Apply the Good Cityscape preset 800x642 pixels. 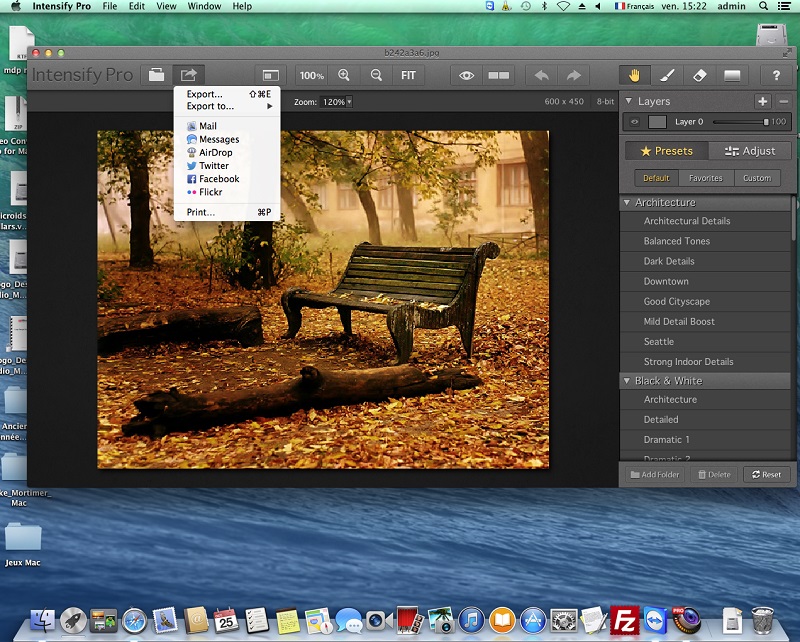pyautogui.click(x=705, y=302)
